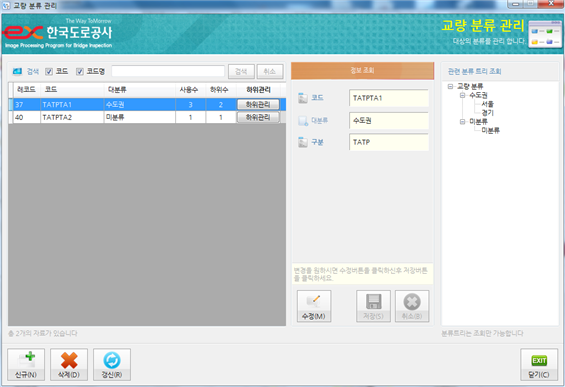Click the 저장(S) floppy disk save button

(x=373, y=306)
